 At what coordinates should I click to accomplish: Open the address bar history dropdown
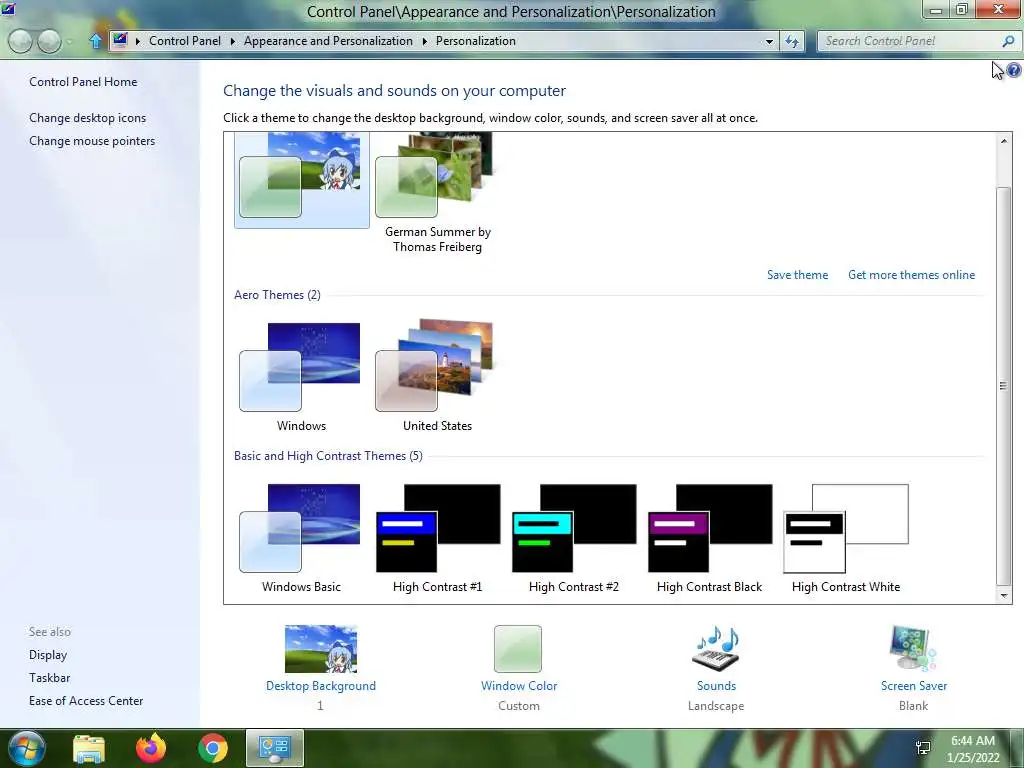[x=769, y=41]
